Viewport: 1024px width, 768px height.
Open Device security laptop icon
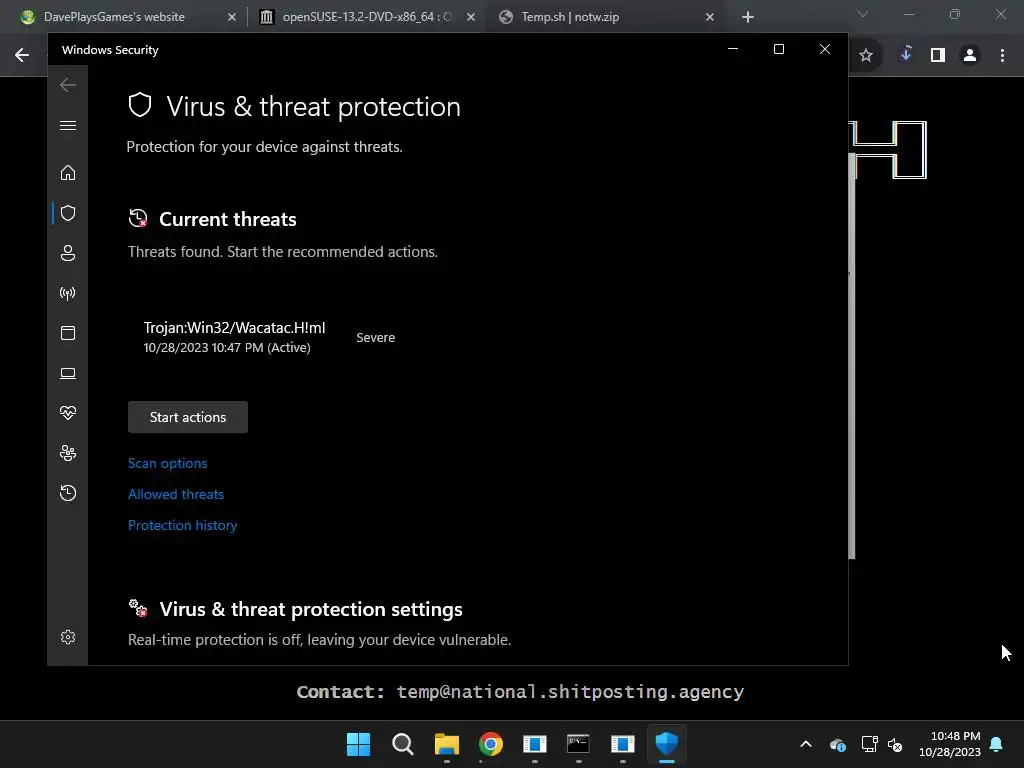pyautogui.click(x=68, y=373)
